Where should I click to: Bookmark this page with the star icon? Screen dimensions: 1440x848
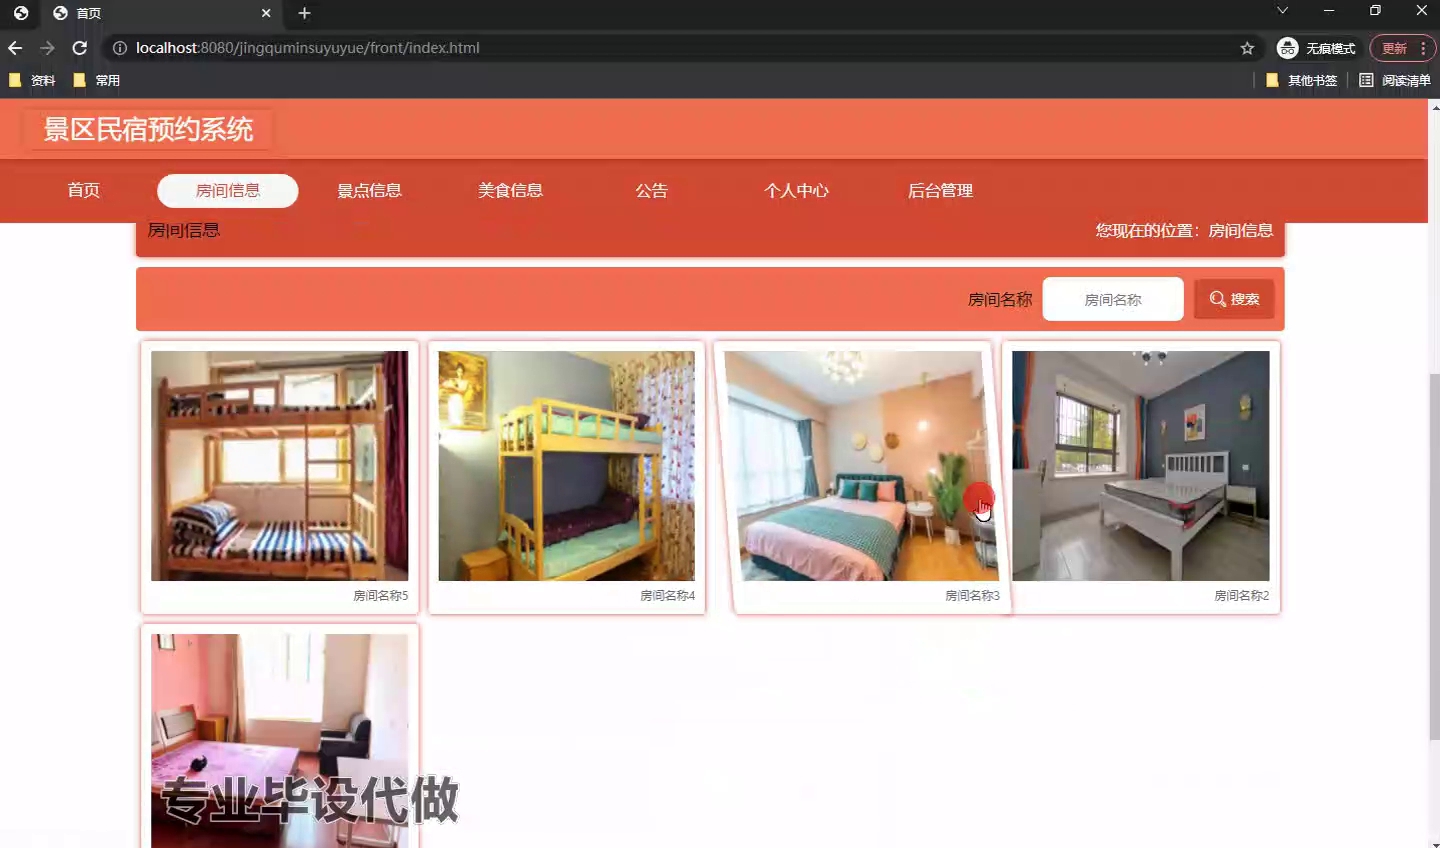click(x=1247, y=48)
